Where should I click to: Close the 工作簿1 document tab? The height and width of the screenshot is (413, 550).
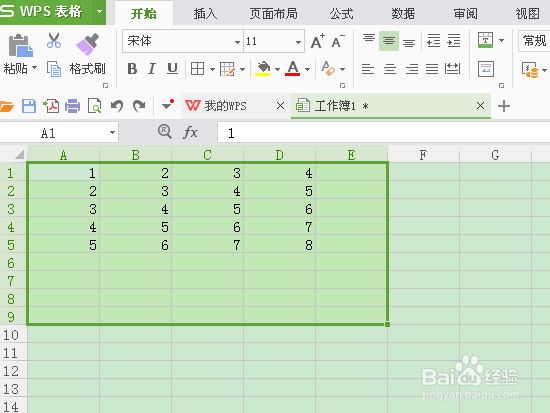(x=480, y=105)
